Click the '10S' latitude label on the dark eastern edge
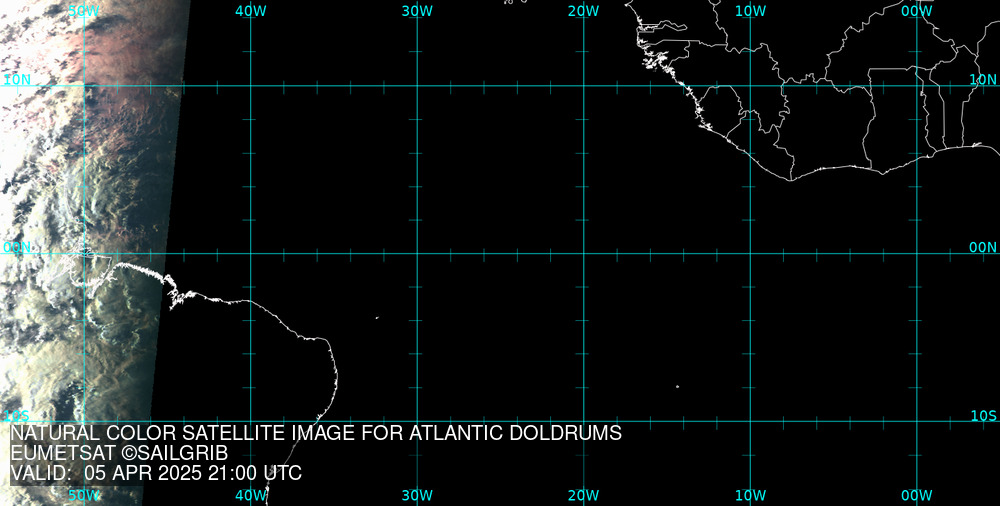1000x506 pixels. coord(983,416)
